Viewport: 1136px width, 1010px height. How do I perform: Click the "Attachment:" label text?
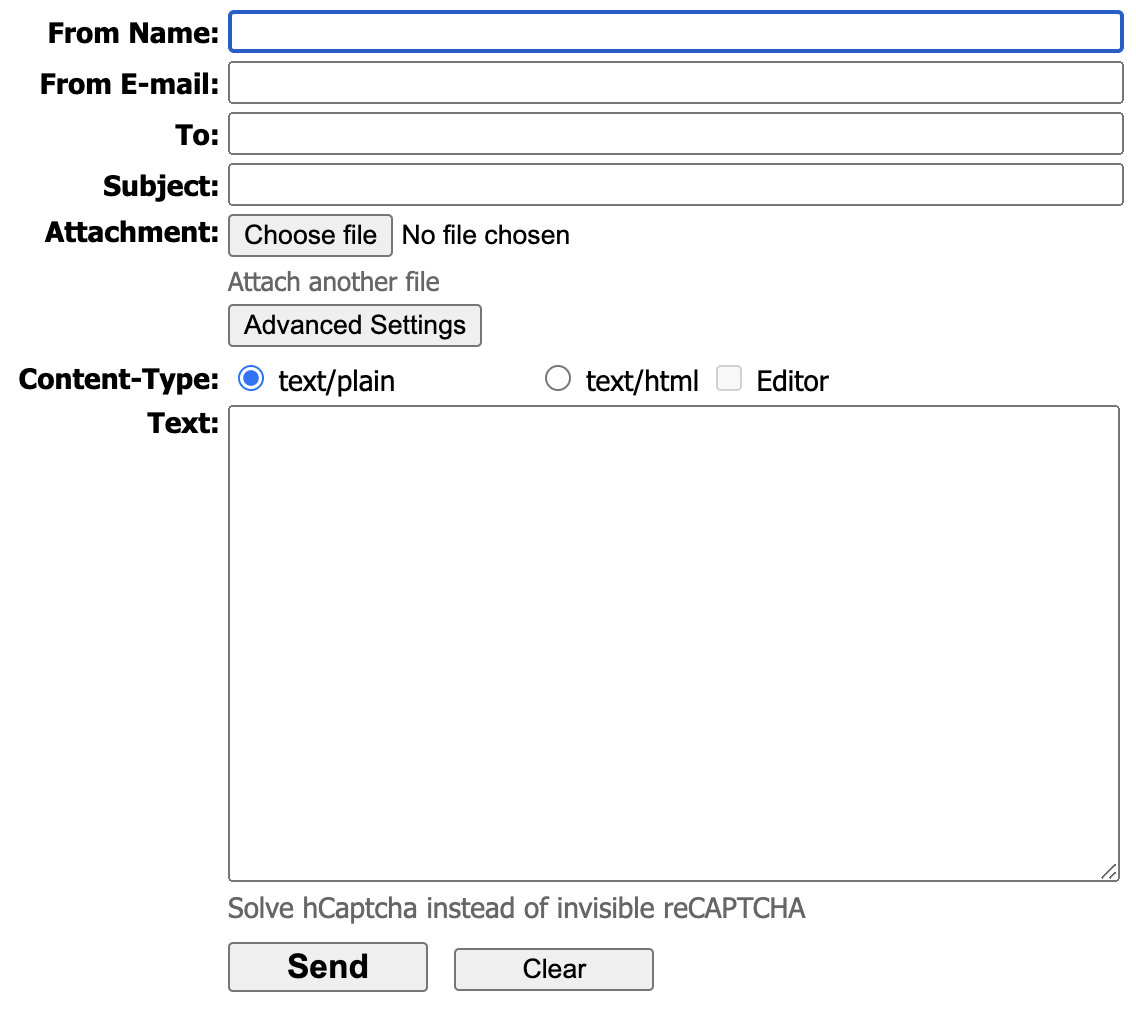(131, 233)
